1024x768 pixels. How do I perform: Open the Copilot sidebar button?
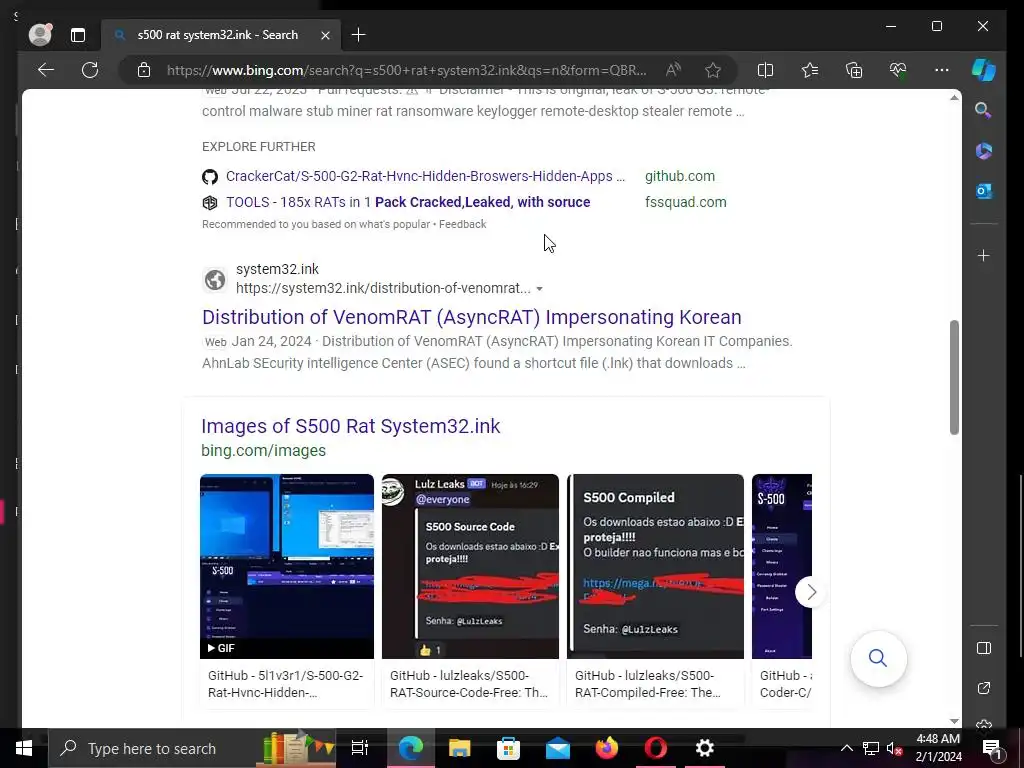click(x=984, y=70)
